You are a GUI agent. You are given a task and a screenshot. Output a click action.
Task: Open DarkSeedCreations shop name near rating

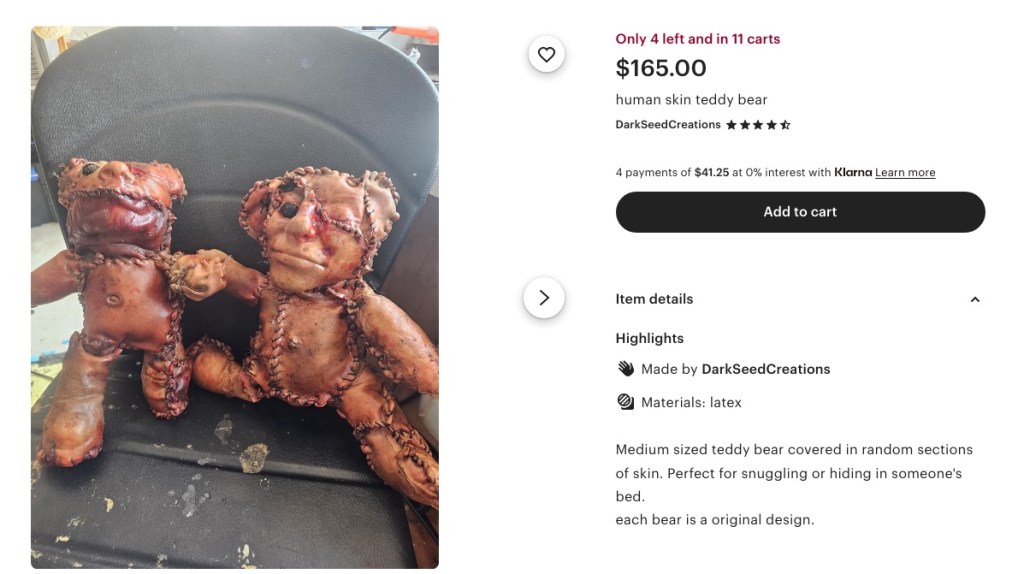668,125
